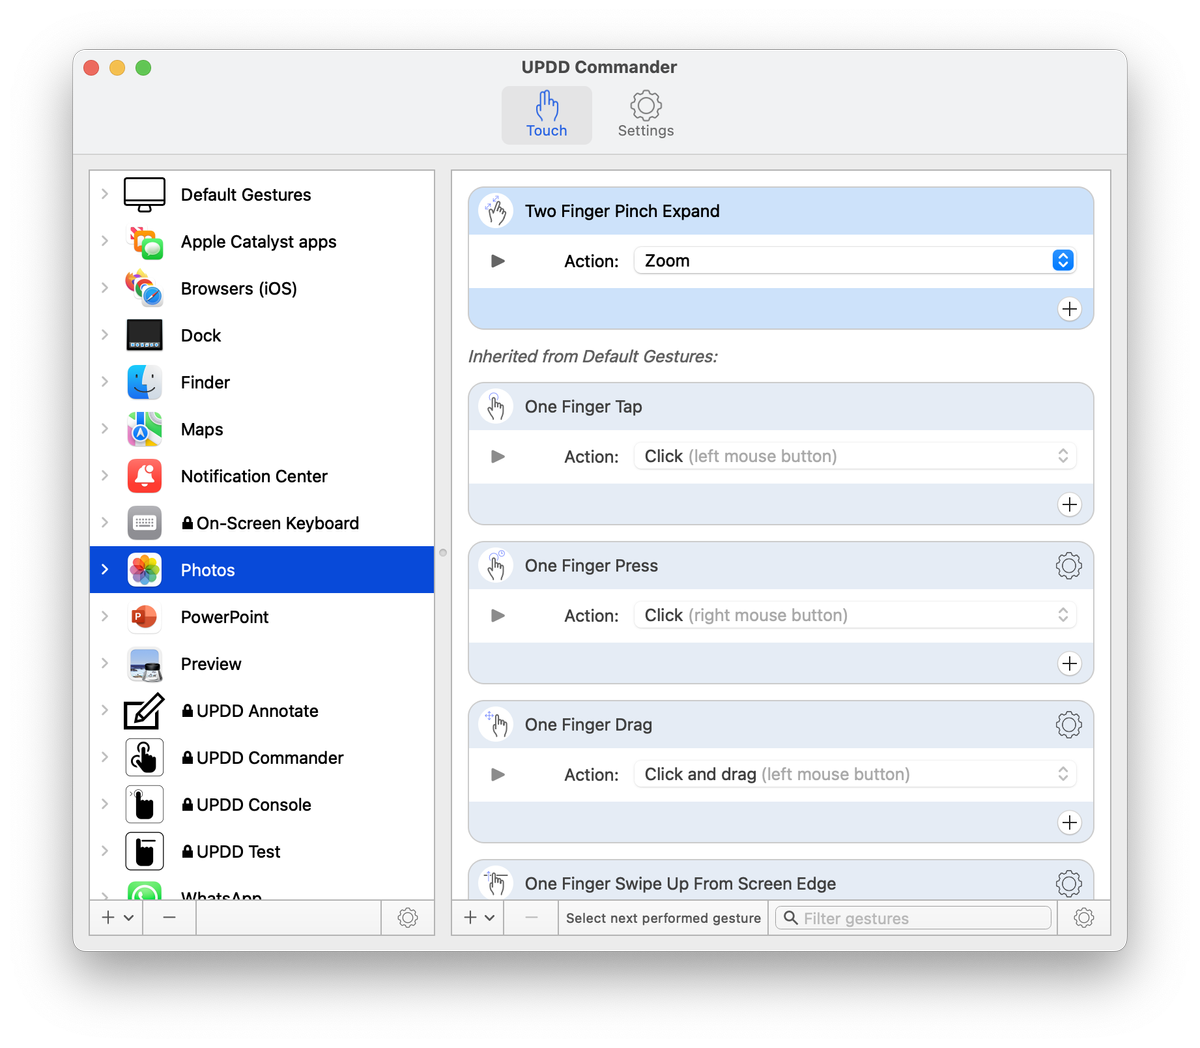Preview the Two Finger Pinch Expand gesture
The width and height of the screenshot is (1200, 1048).
point(497,261)
